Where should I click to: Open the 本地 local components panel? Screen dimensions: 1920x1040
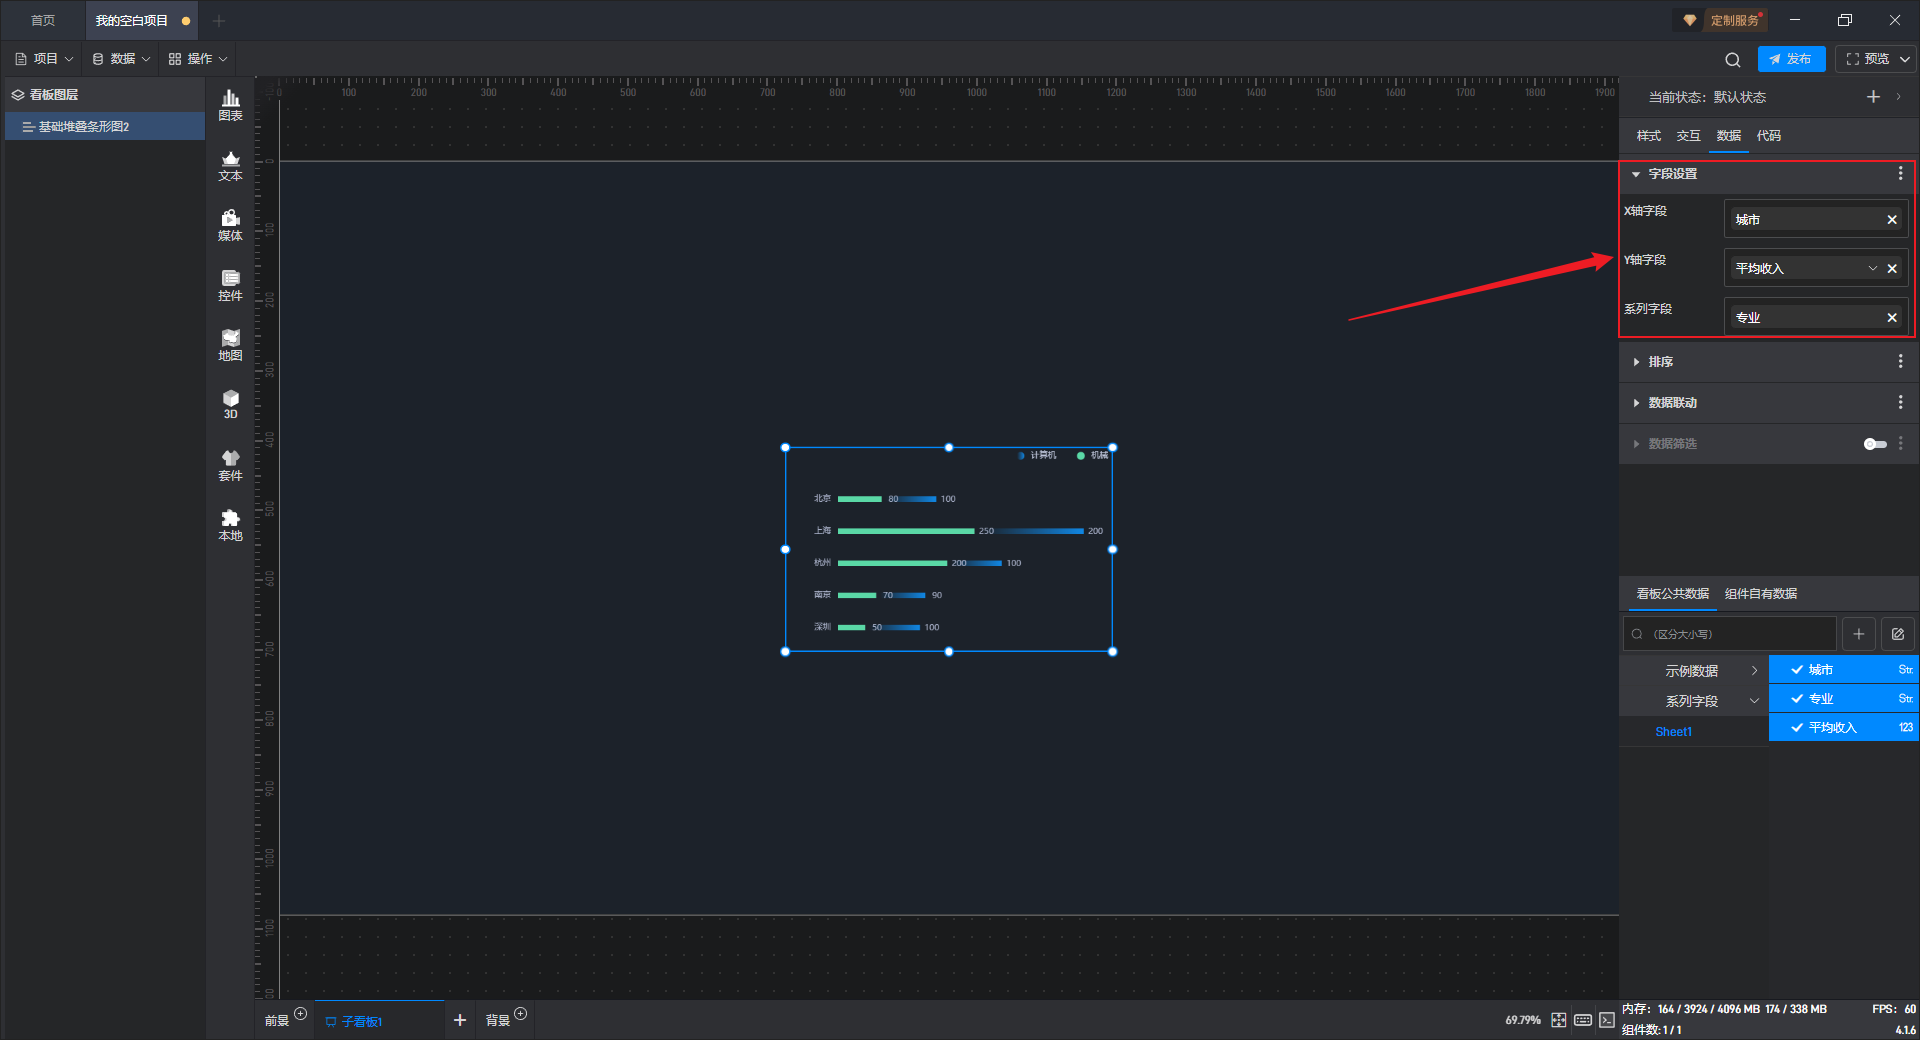pyautogui.click(x=230, y=525)
